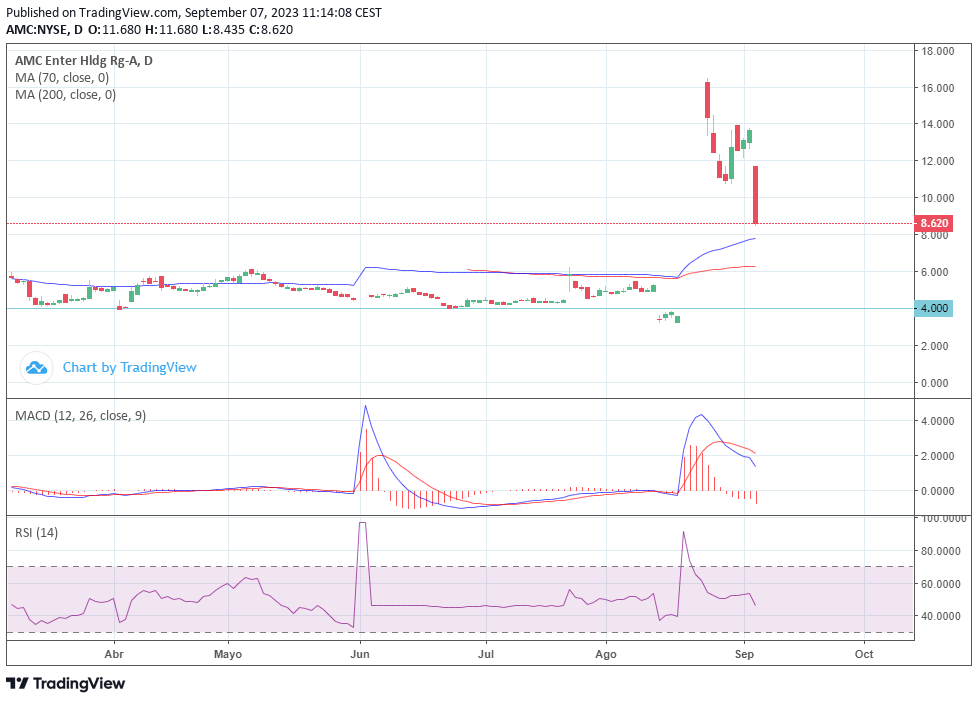Viewport: 978px width, 702px height.
Task: Click the 'Mayo' month label on the time axis
Action: [228, 654]
